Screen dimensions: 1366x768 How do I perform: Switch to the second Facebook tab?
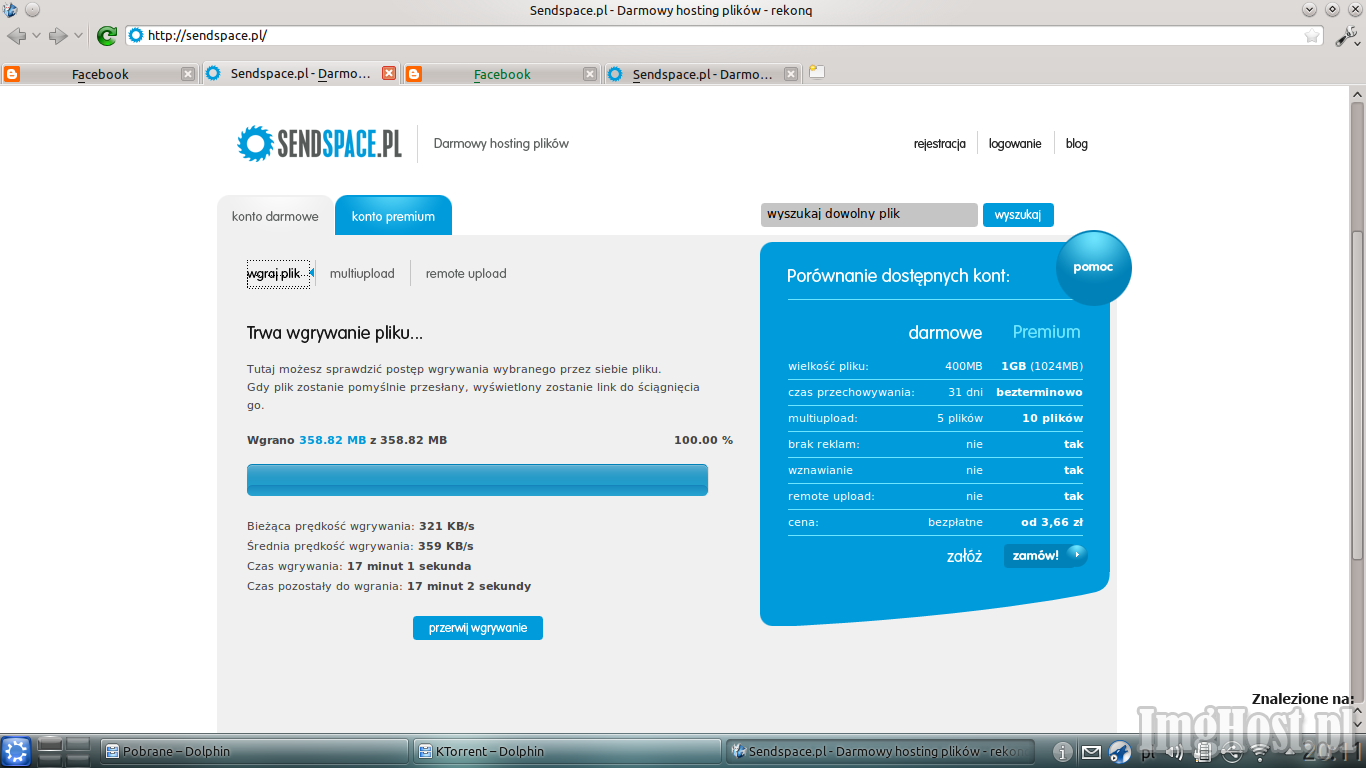[x=502, y=74]
